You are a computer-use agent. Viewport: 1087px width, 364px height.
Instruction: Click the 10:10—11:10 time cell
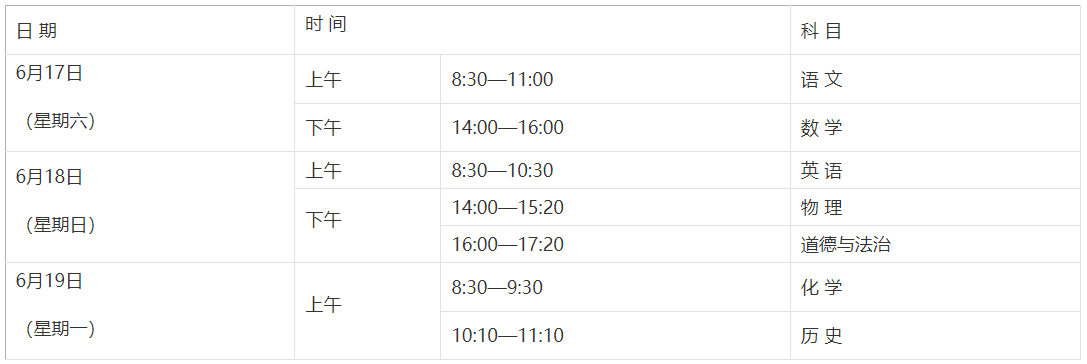tap(615, 336)
